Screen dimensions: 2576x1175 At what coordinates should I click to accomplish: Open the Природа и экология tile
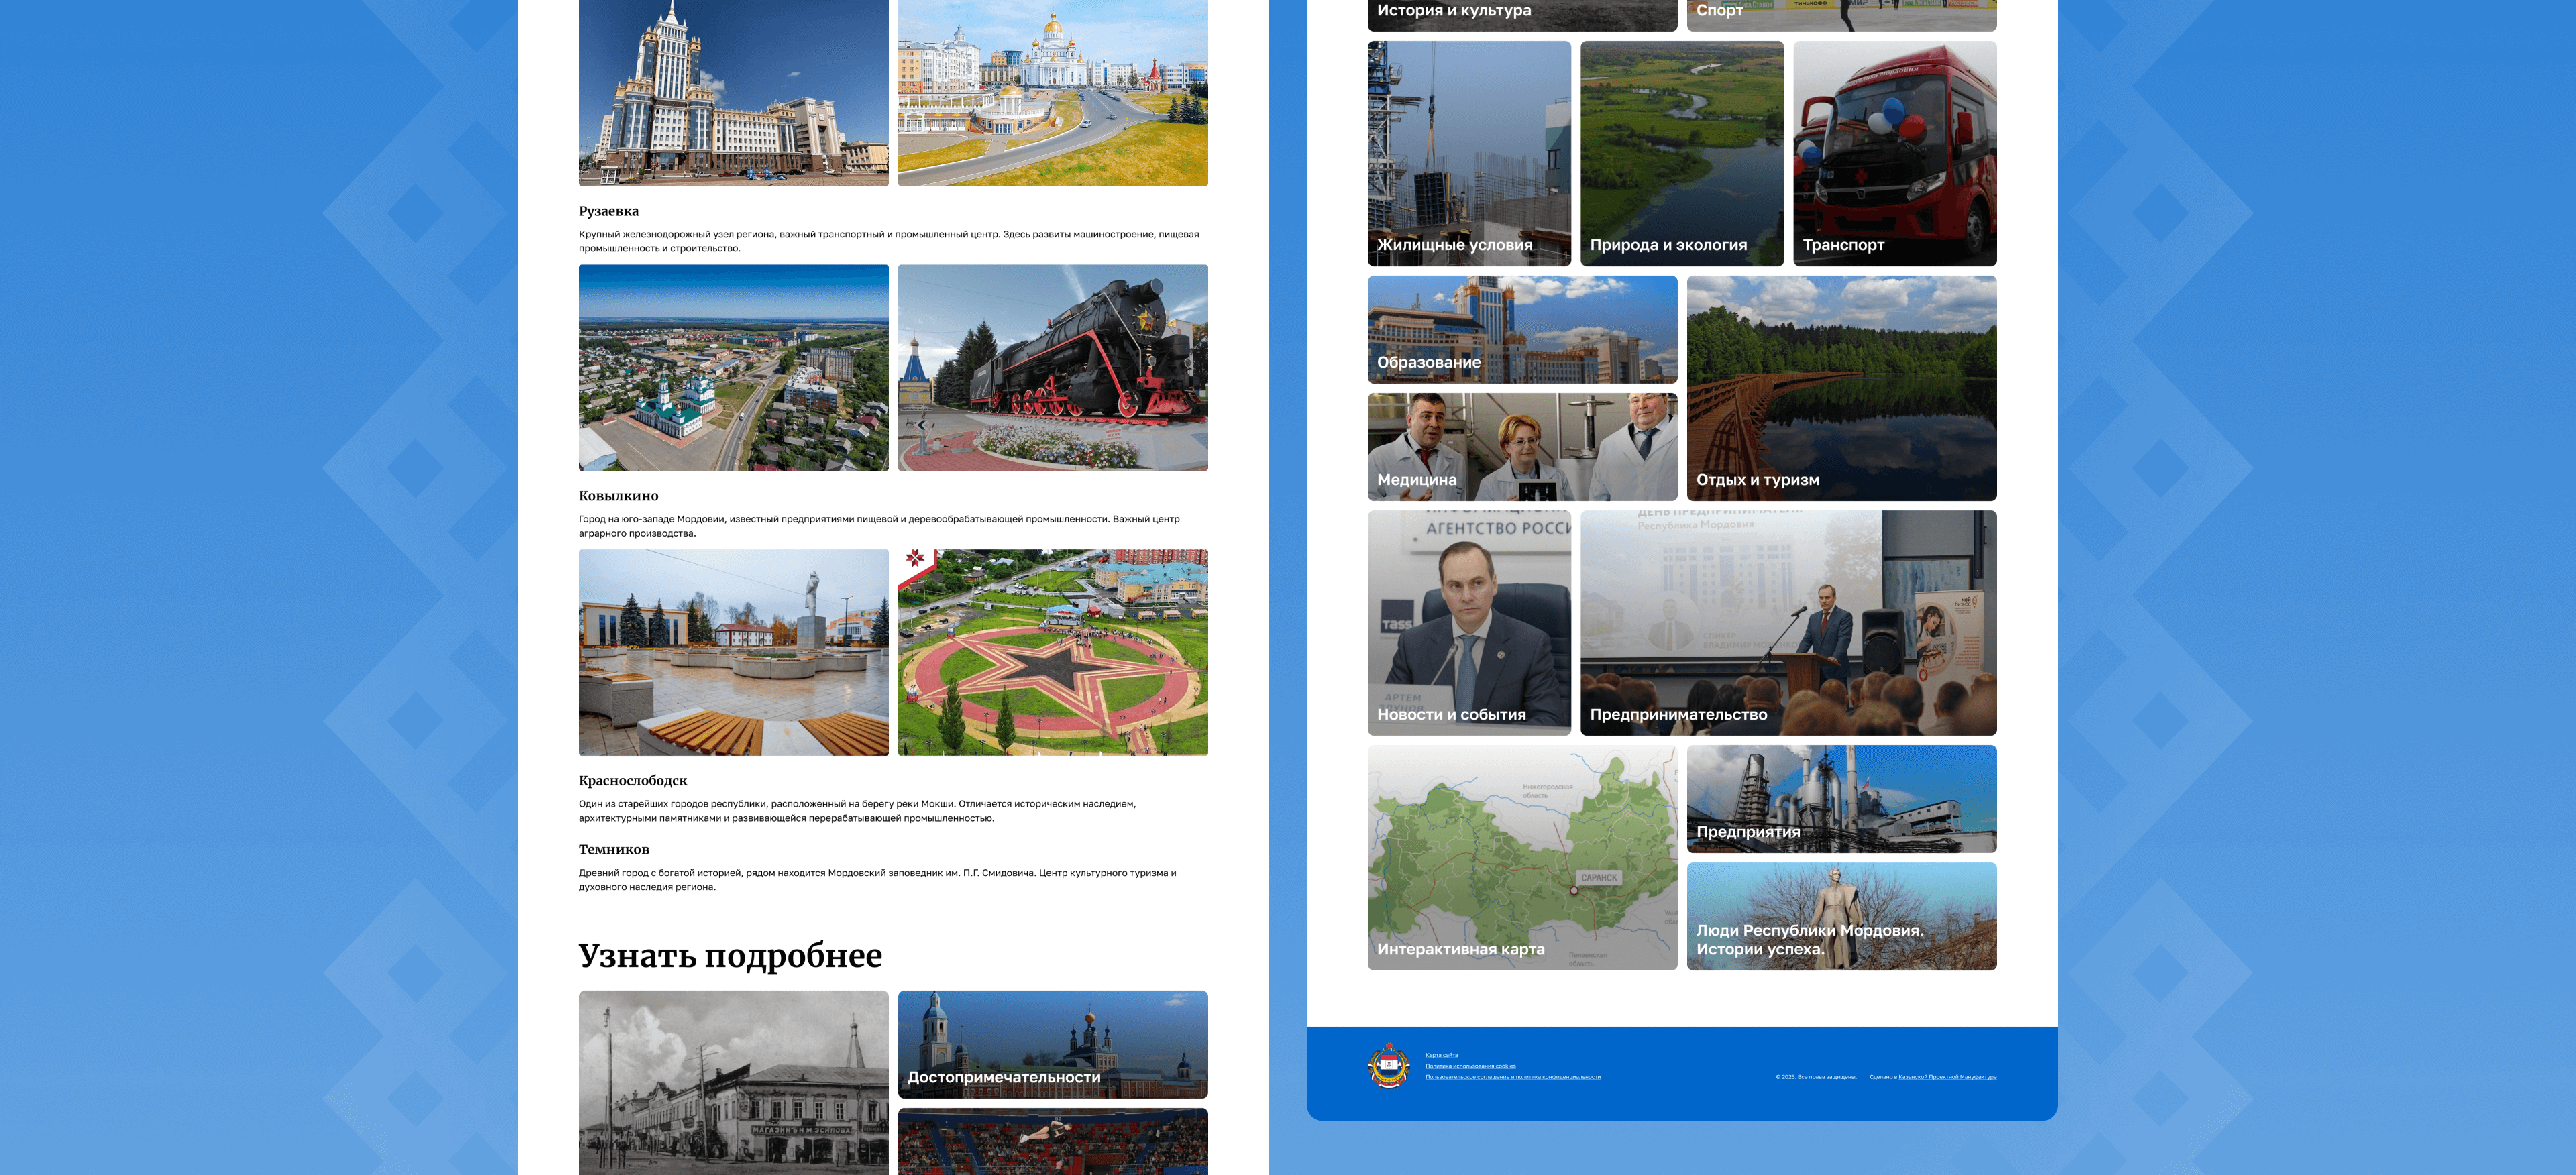[1681, 153]
